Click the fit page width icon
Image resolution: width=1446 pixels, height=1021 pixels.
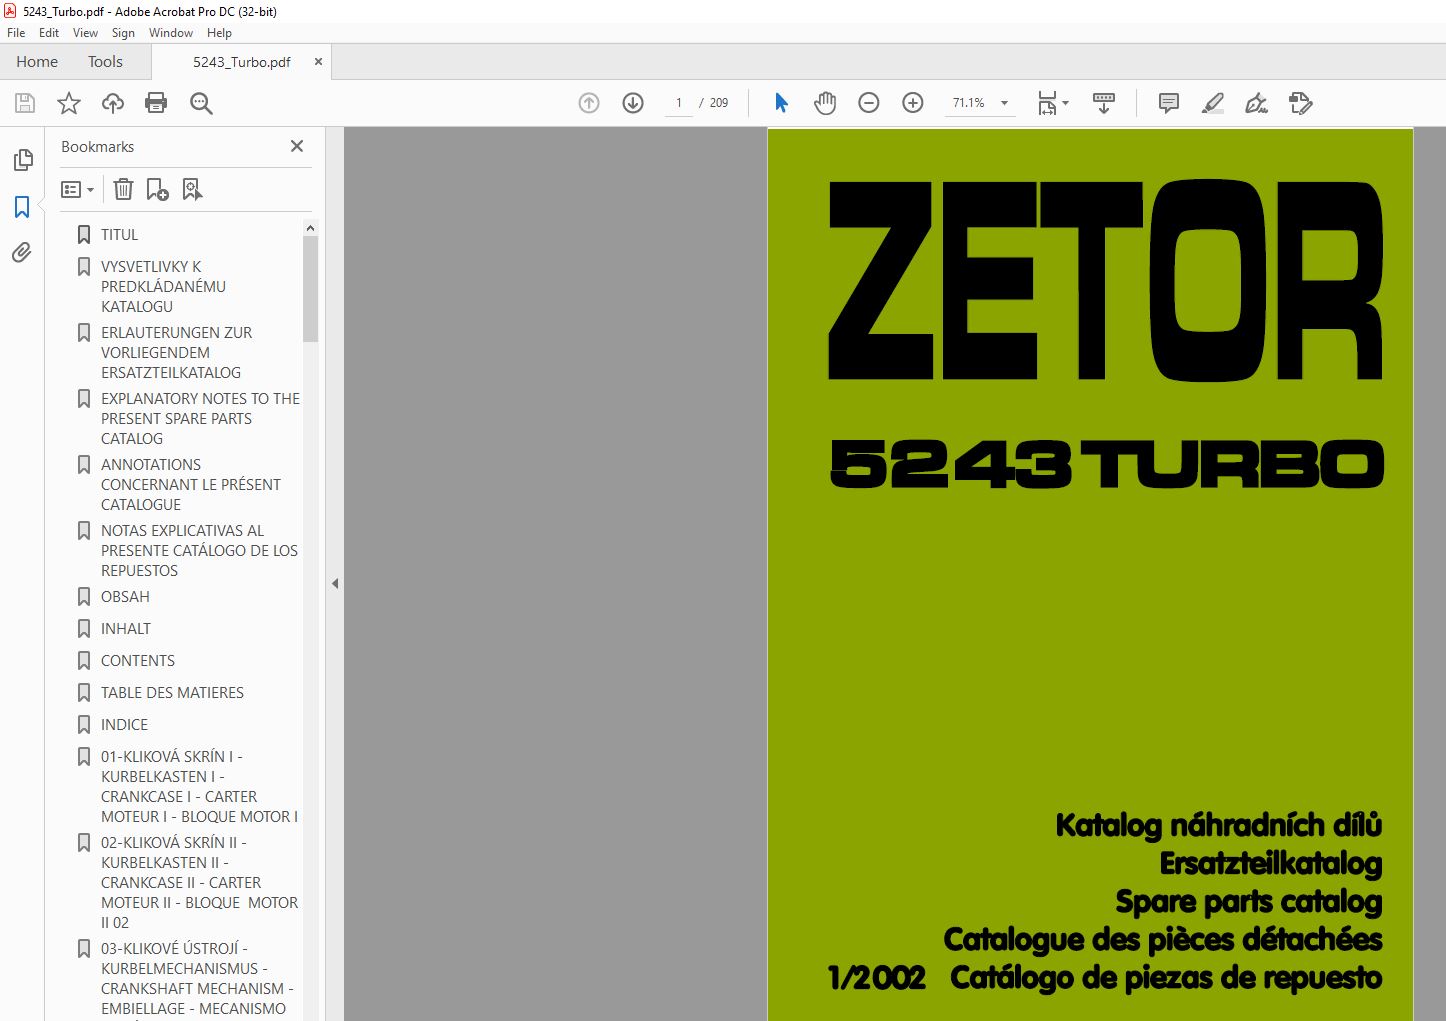pos(1047,103)
